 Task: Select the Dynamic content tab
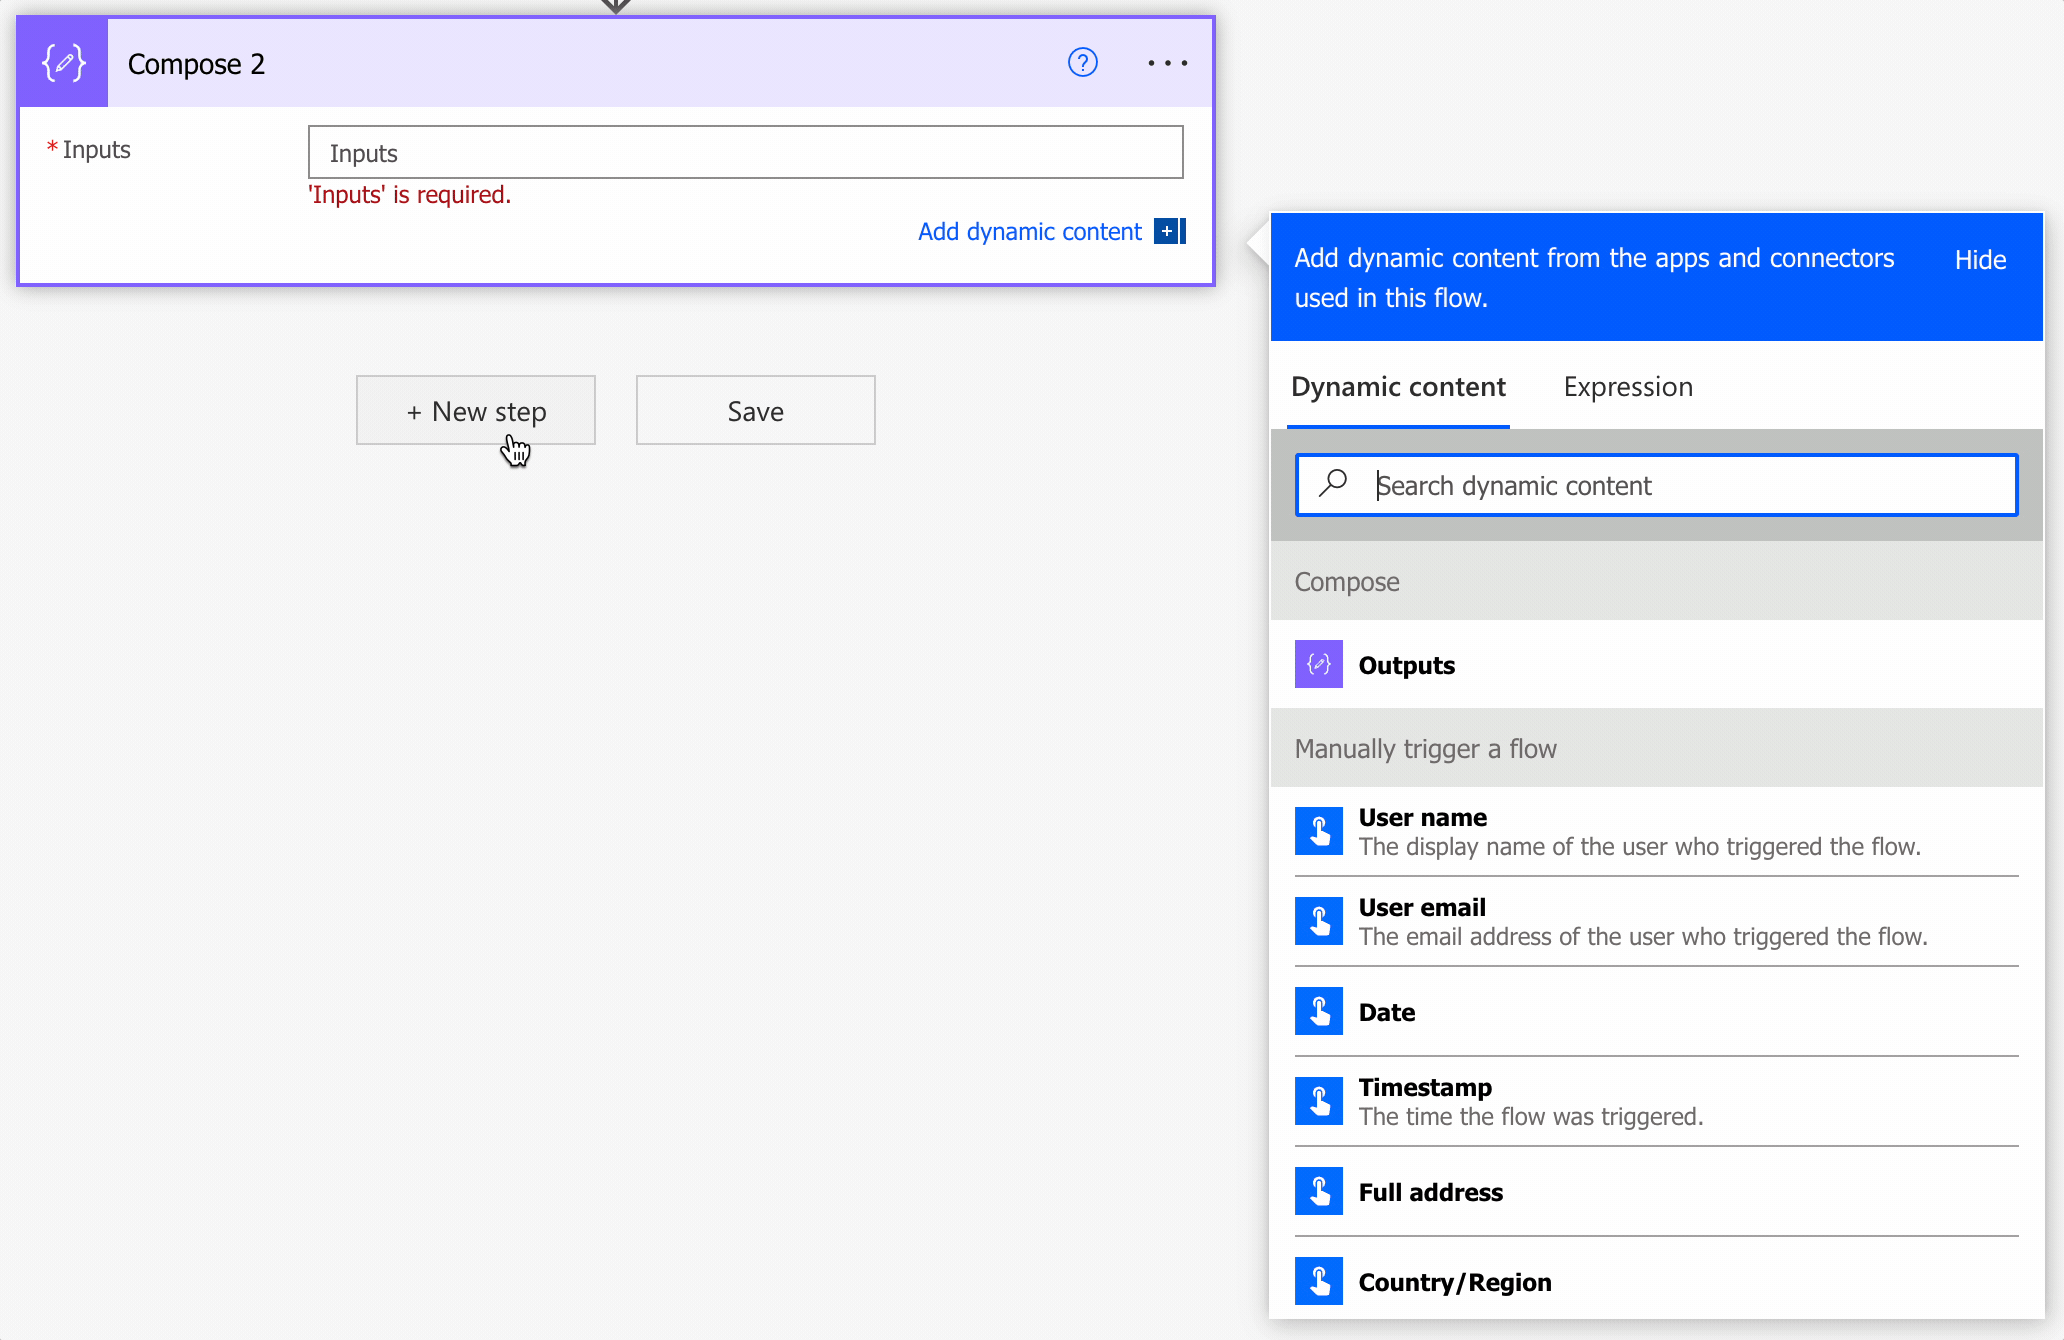(x=1397, y=387)
